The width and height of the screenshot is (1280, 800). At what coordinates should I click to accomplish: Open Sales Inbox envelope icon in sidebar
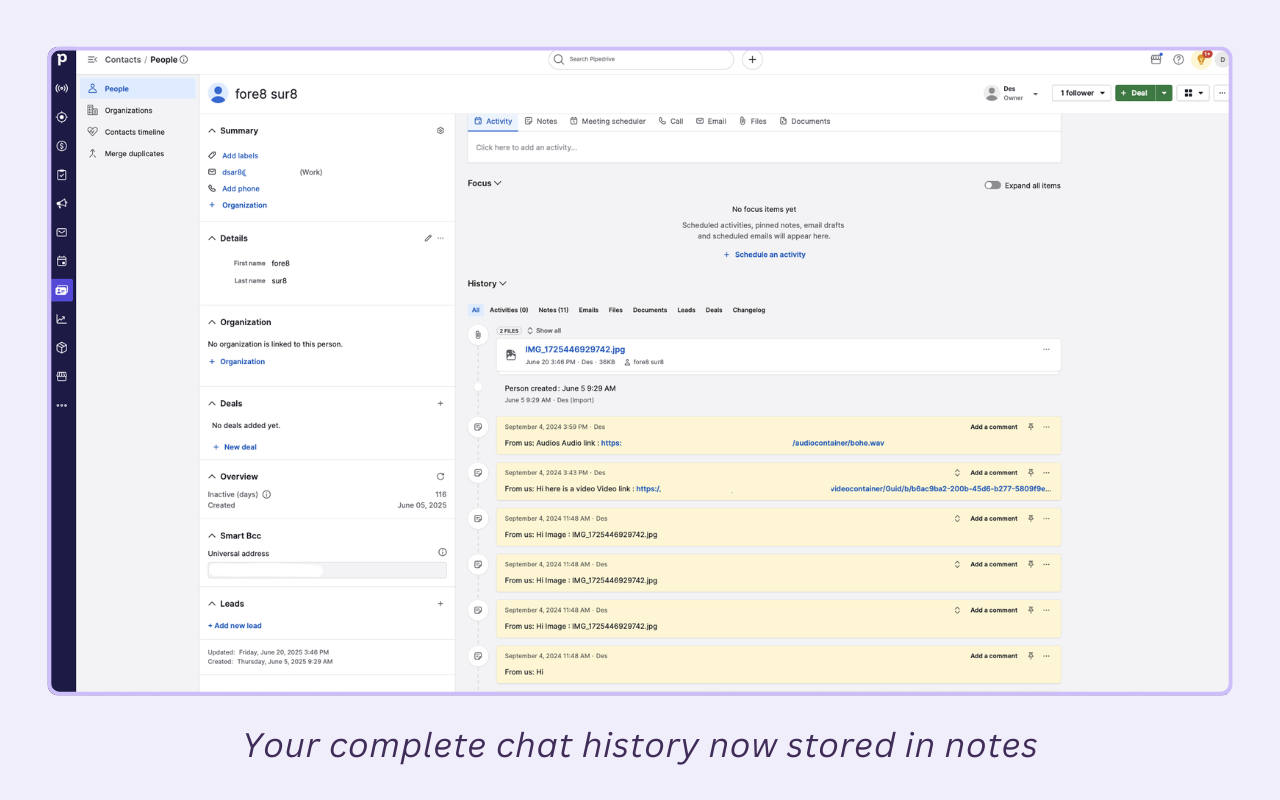pos(61,231)
